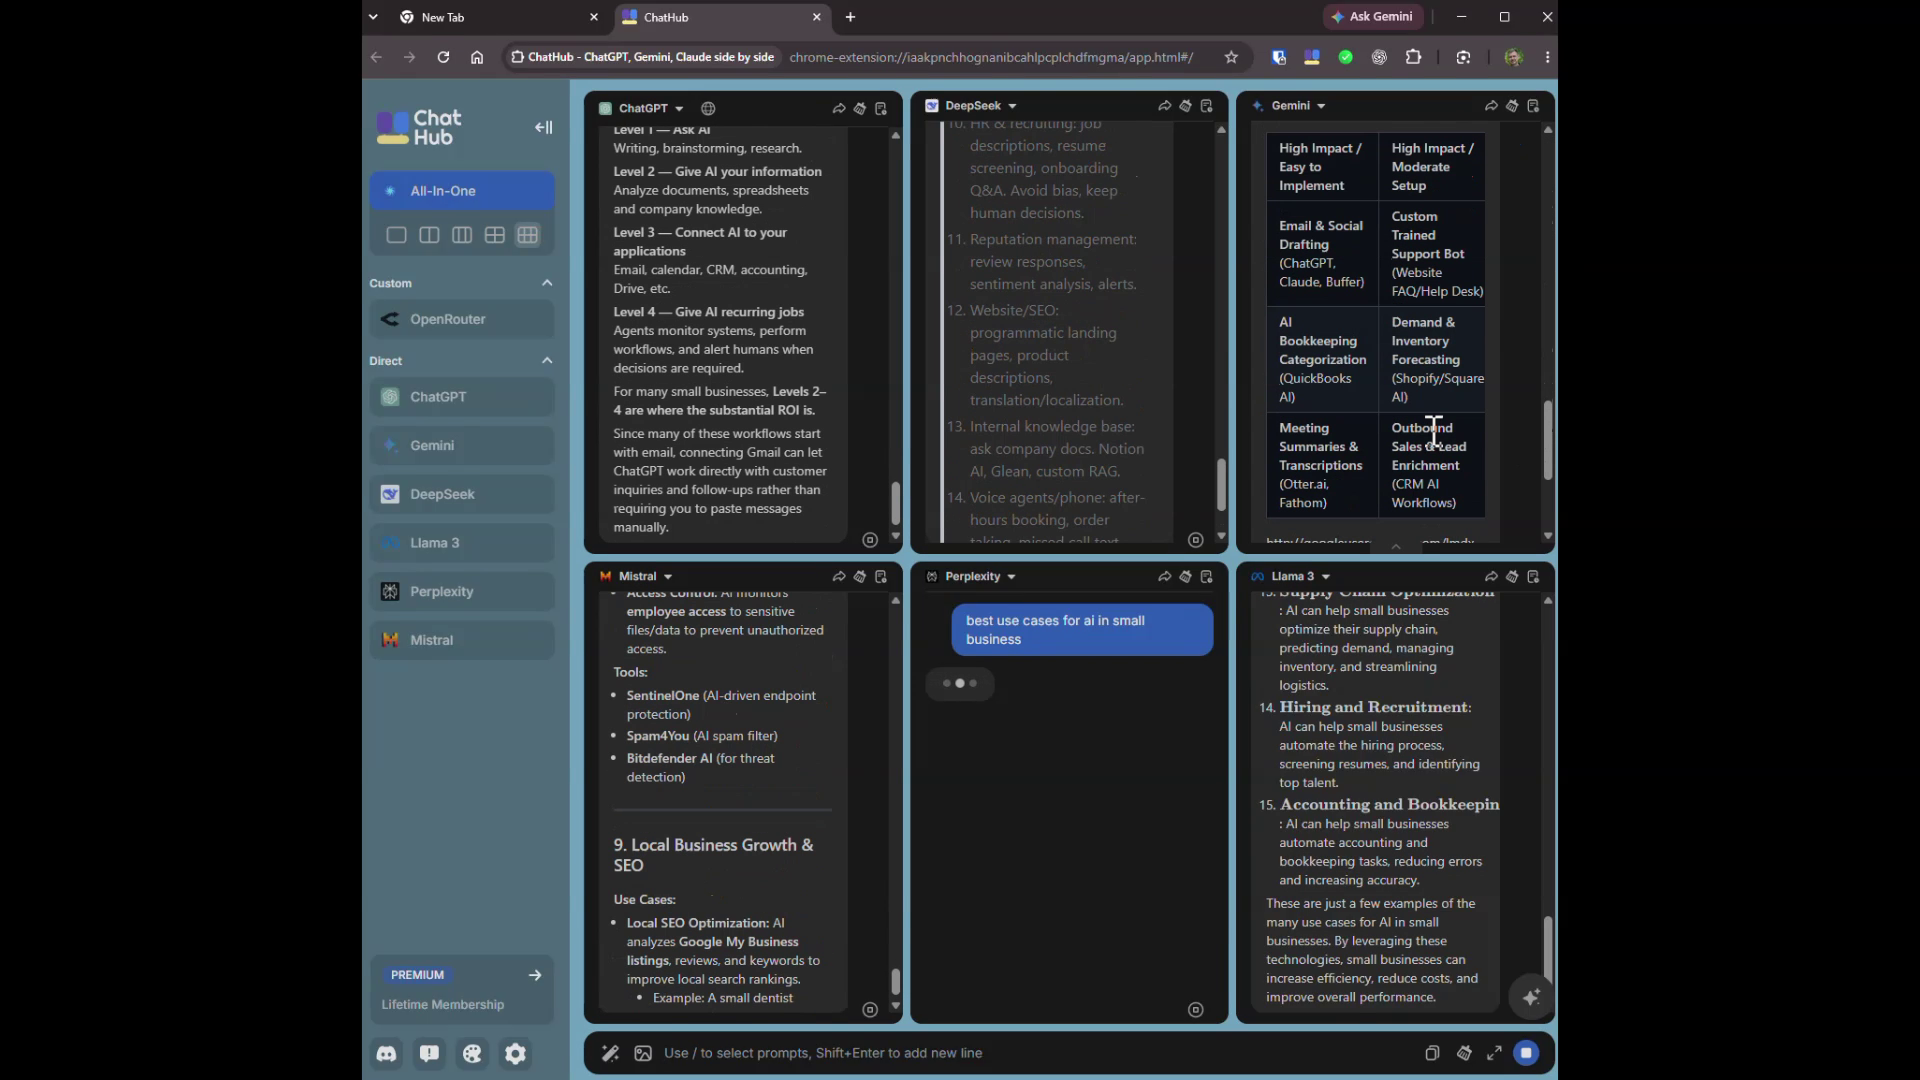Open the settings gear in sidebar footer
Screen dimensions: 1920x1080
point(515,1053)
